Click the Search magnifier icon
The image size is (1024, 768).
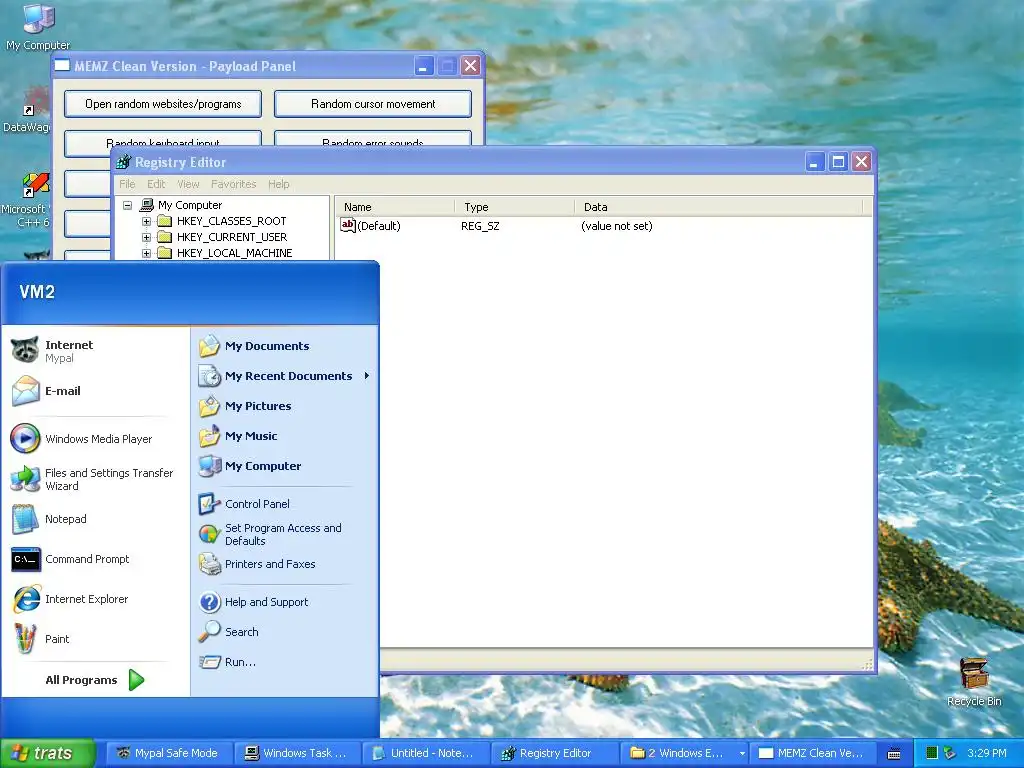(210, 632)
